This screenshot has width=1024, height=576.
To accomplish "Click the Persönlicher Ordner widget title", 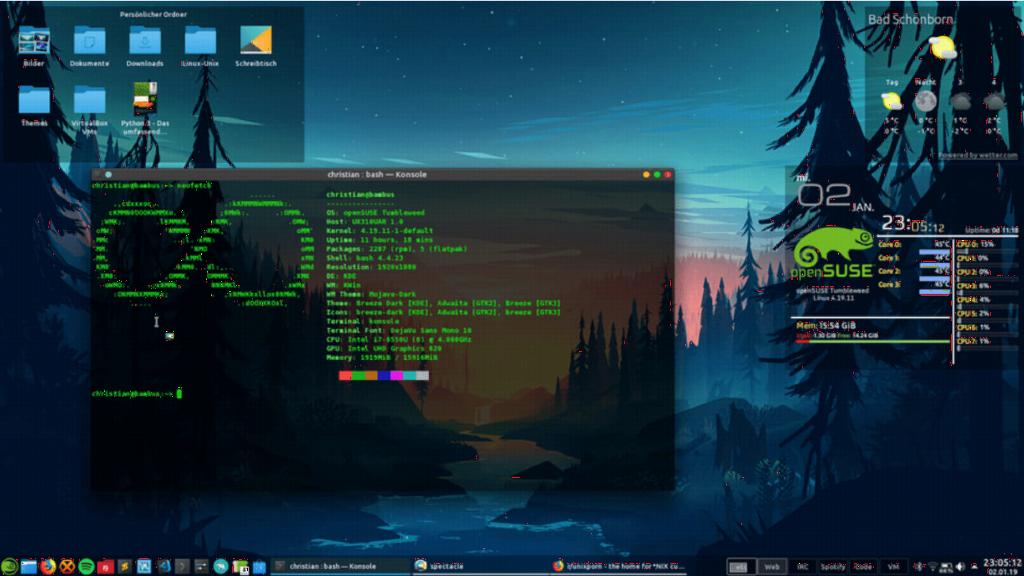I will click(x=153, y=14).
